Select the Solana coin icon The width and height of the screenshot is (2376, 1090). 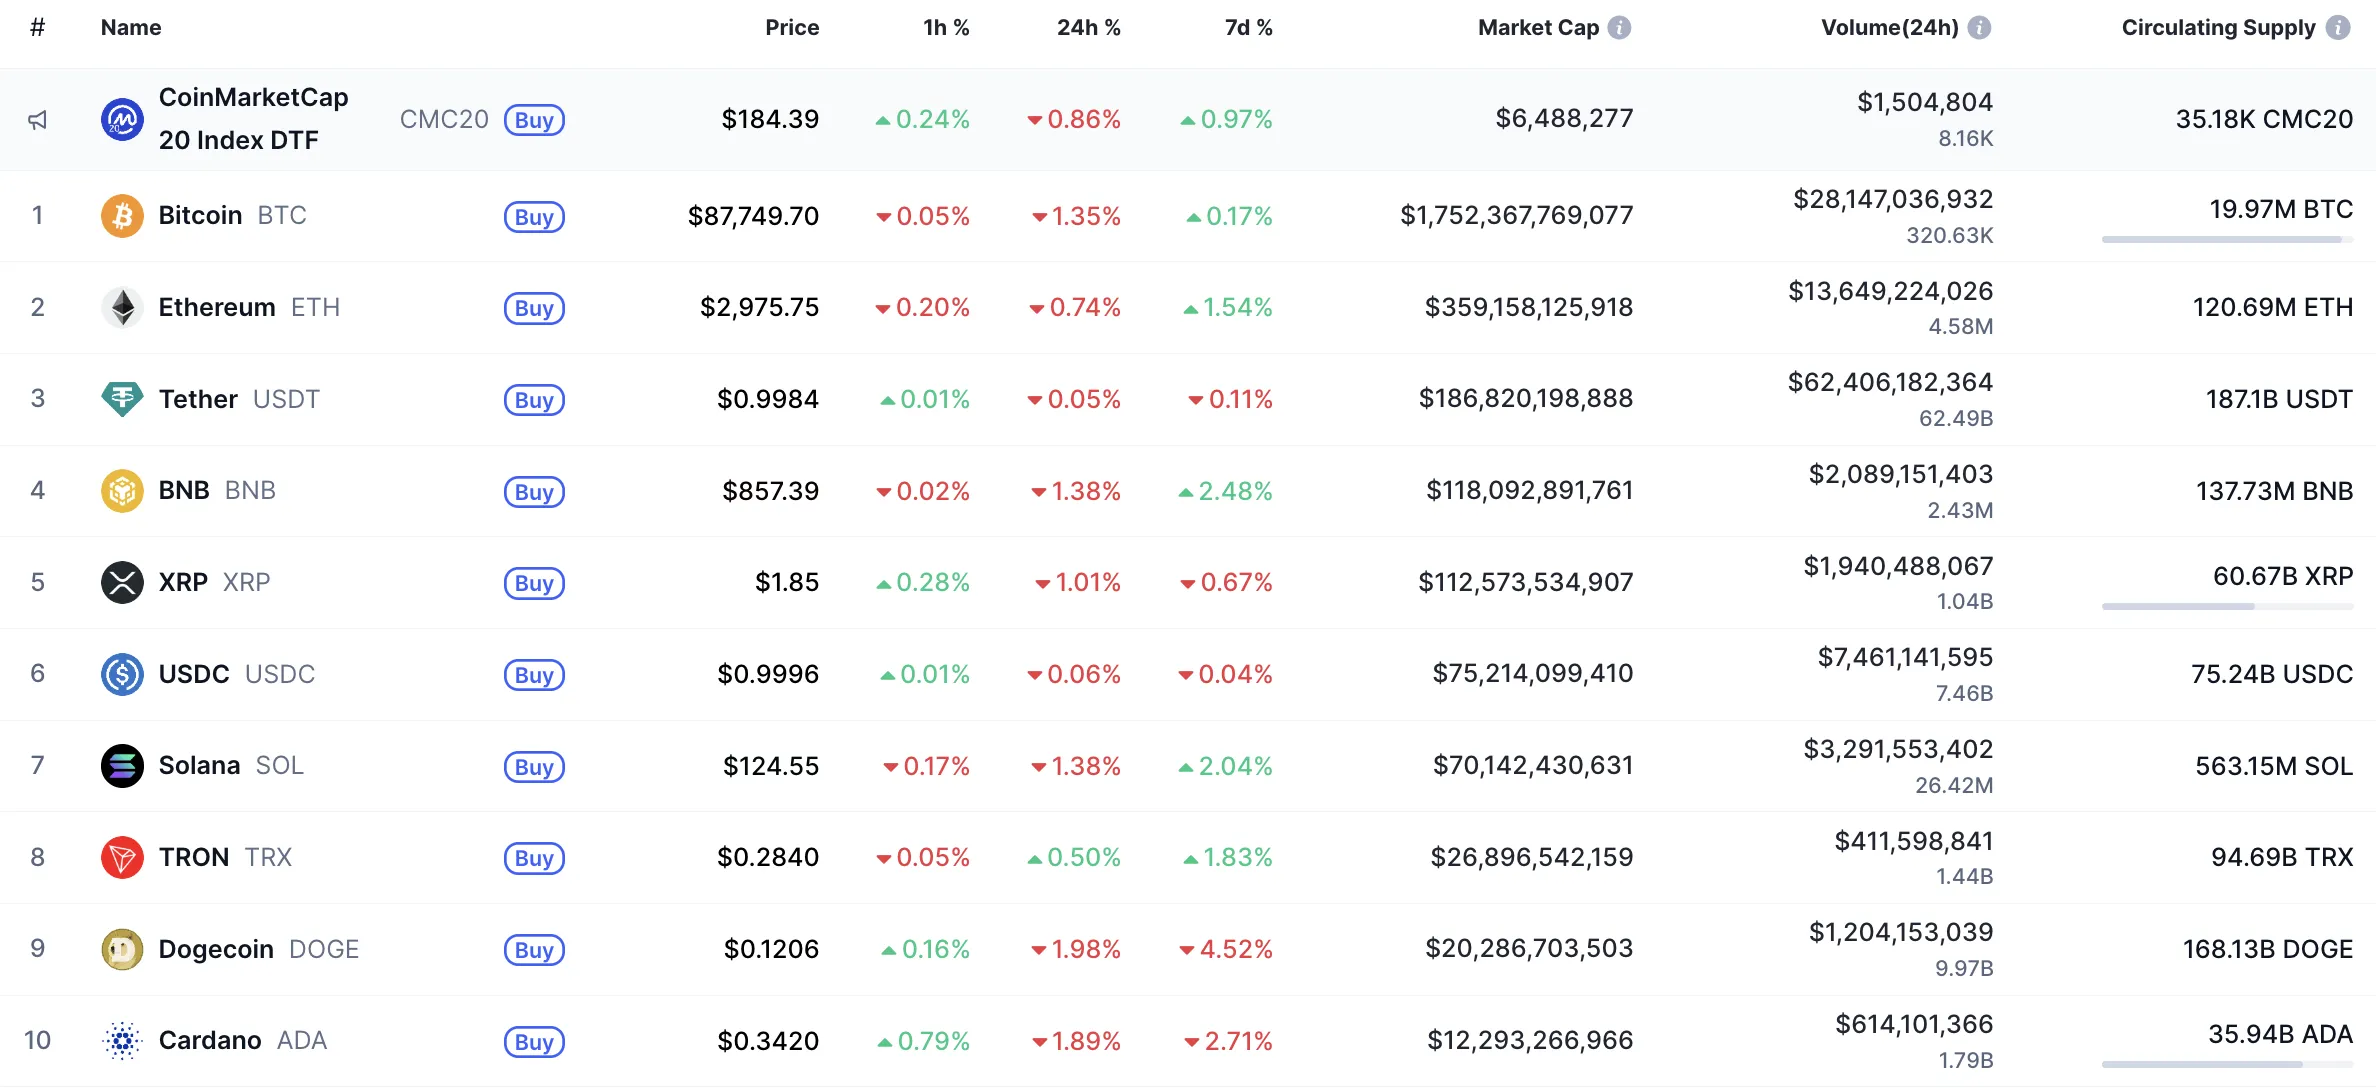coord(122,765)
